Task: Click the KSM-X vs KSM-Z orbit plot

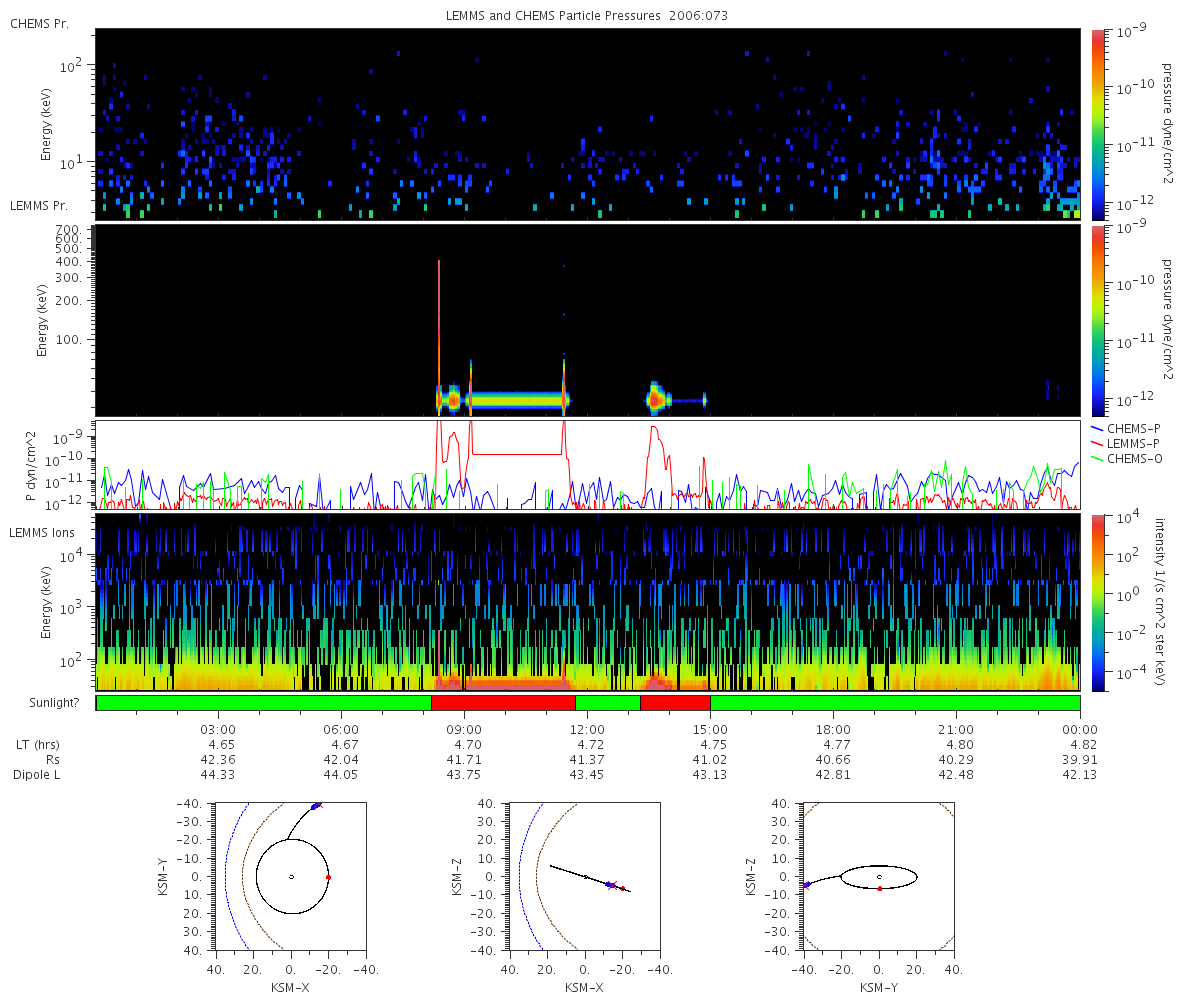Action: pyautogui.click(x=584, y=877)
